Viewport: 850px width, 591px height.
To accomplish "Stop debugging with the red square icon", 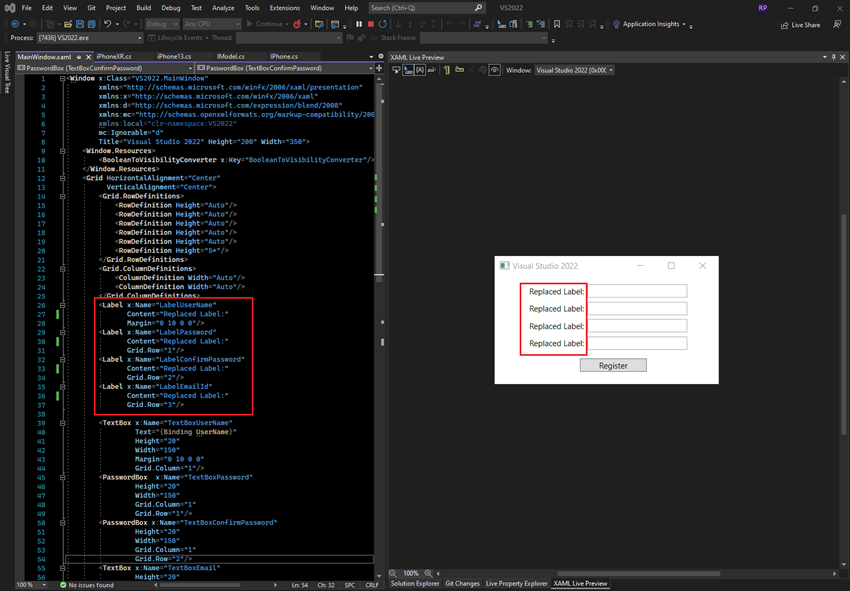I will point(371,24).
